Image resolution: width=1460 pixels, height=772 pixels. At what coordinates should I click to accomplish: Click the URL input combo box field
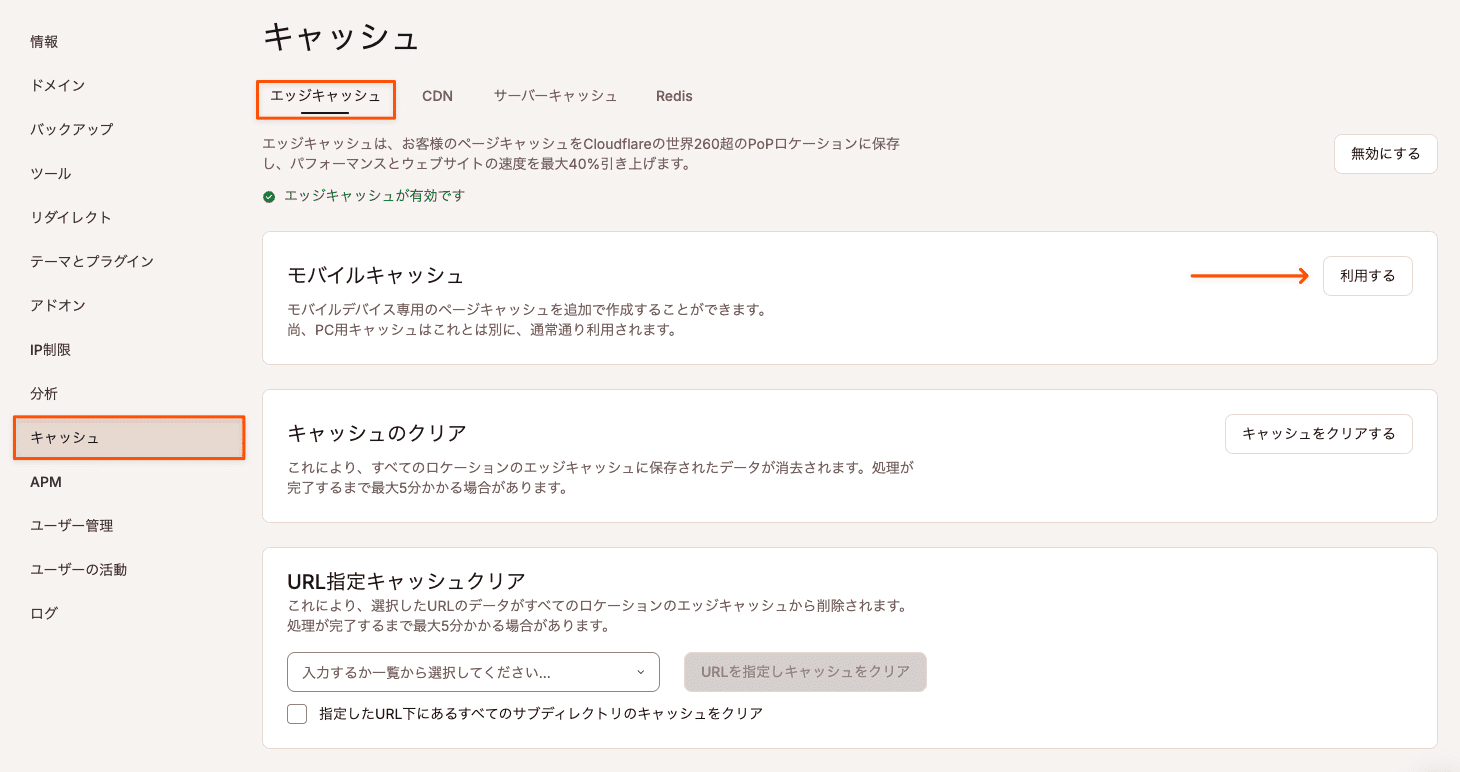coord(460,672)
